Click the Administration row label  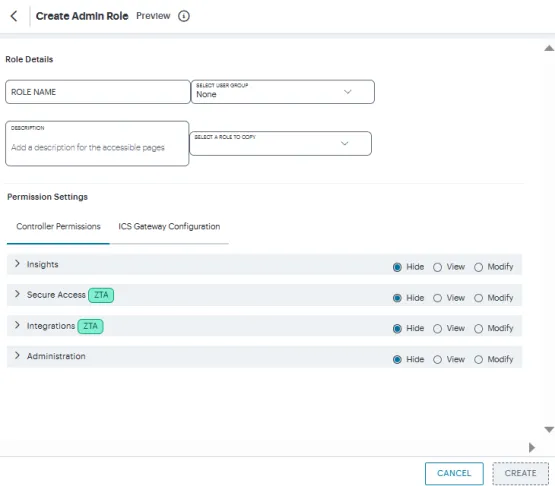tap(56, 356)
